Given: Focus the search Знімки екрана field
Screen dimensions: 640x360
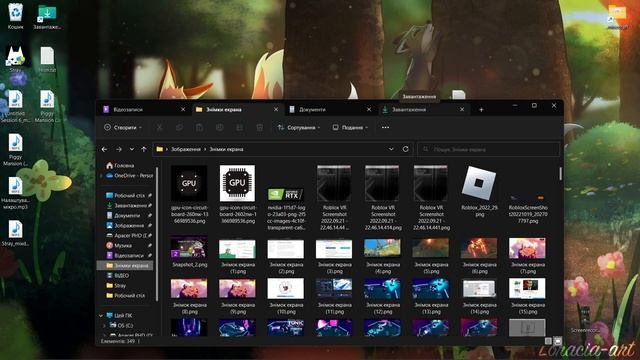Looking at the screenshot, I should coord(489,149).
